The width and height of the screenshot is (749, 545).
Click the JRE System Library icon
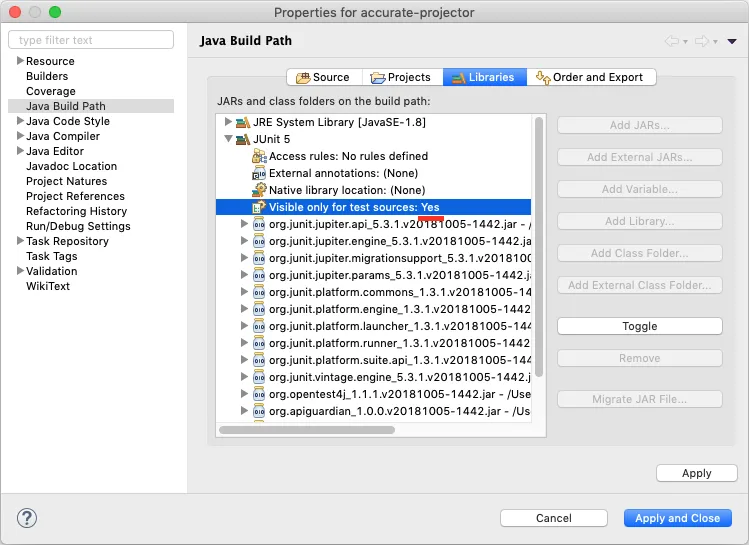[243, 123]
